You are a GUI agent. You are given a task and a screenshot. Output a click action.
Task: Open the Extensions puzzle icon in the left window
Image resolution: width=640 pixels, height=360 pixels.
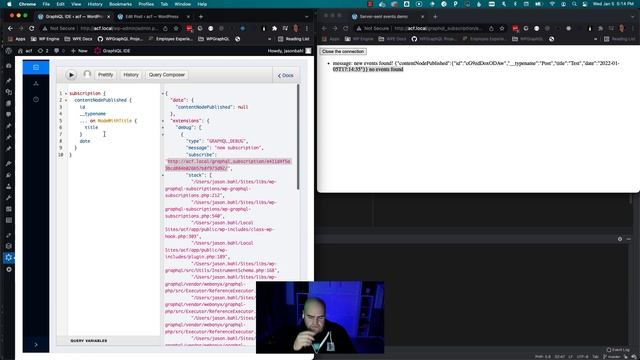coord(274,29)
